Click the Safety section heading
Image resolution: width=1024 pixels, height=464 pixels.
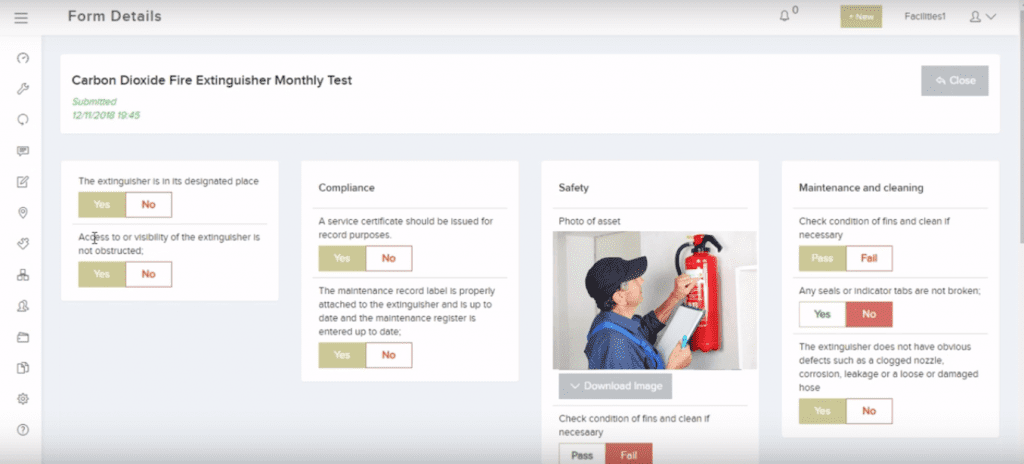573,188
